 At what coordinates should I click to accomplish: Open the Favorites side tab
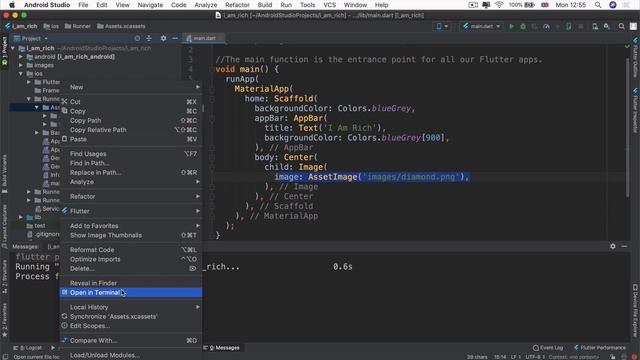4,320
